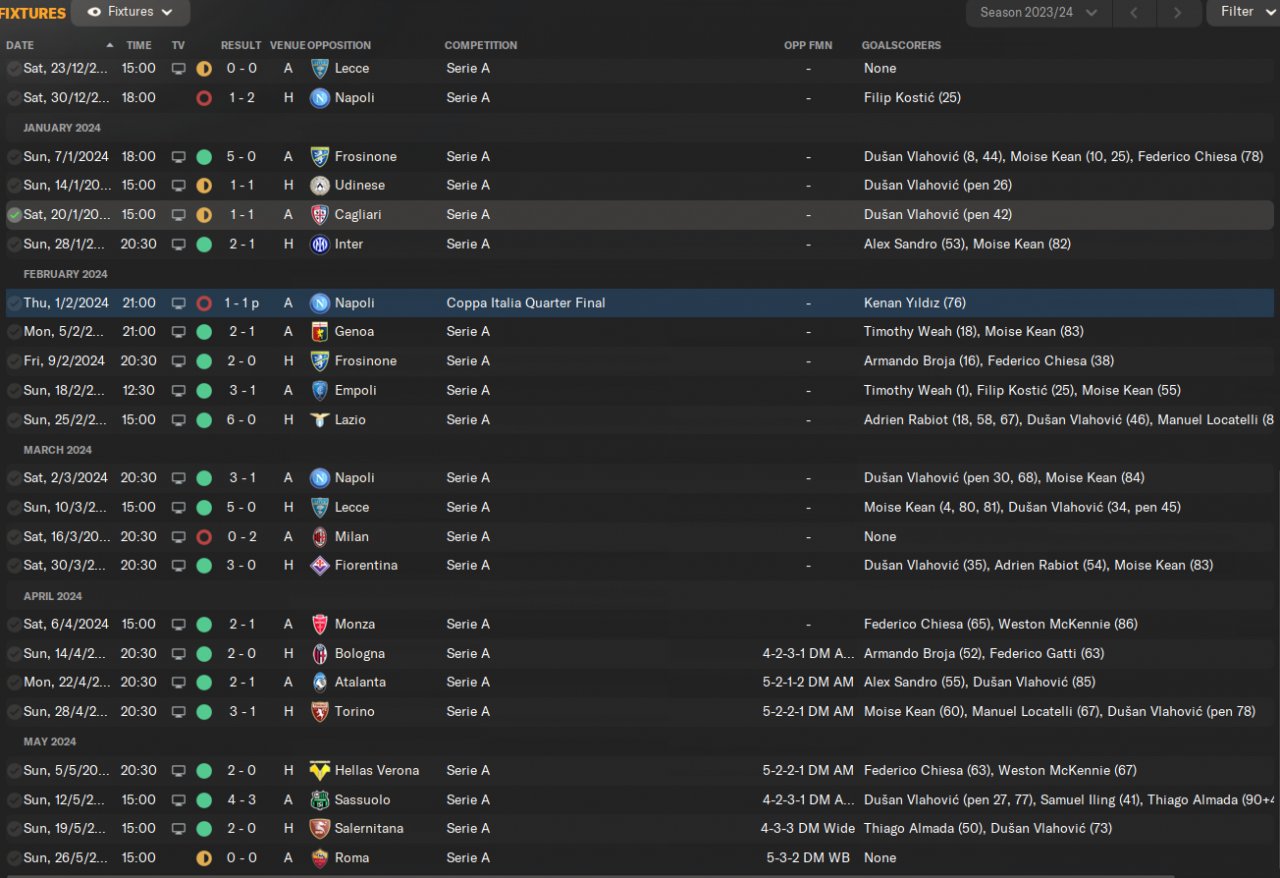Tick the Torino fixture selection circle
This screenshot has width=1280, height=878.
(x=14, y=712)
